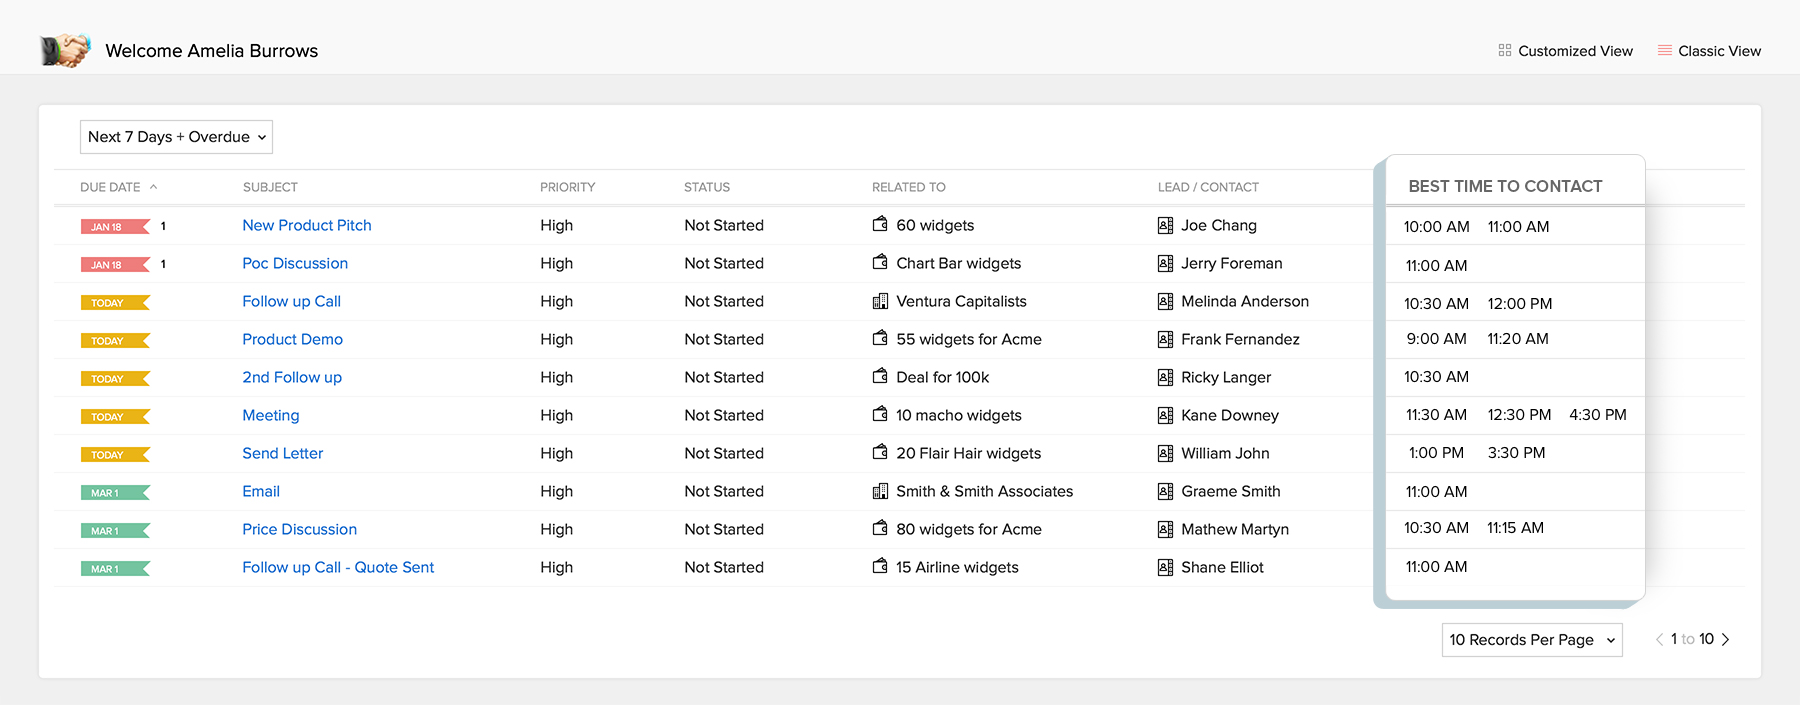Click deal icon beside 60 widgets
The height and width of the screenshot is (707, 1800).
(880, 225)
